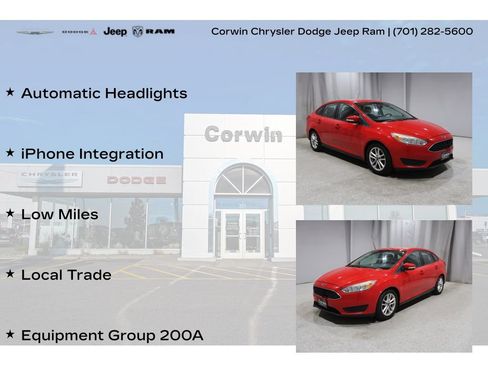
Task: Click the Dodge logo in header
Action: (x=79, y=32)
